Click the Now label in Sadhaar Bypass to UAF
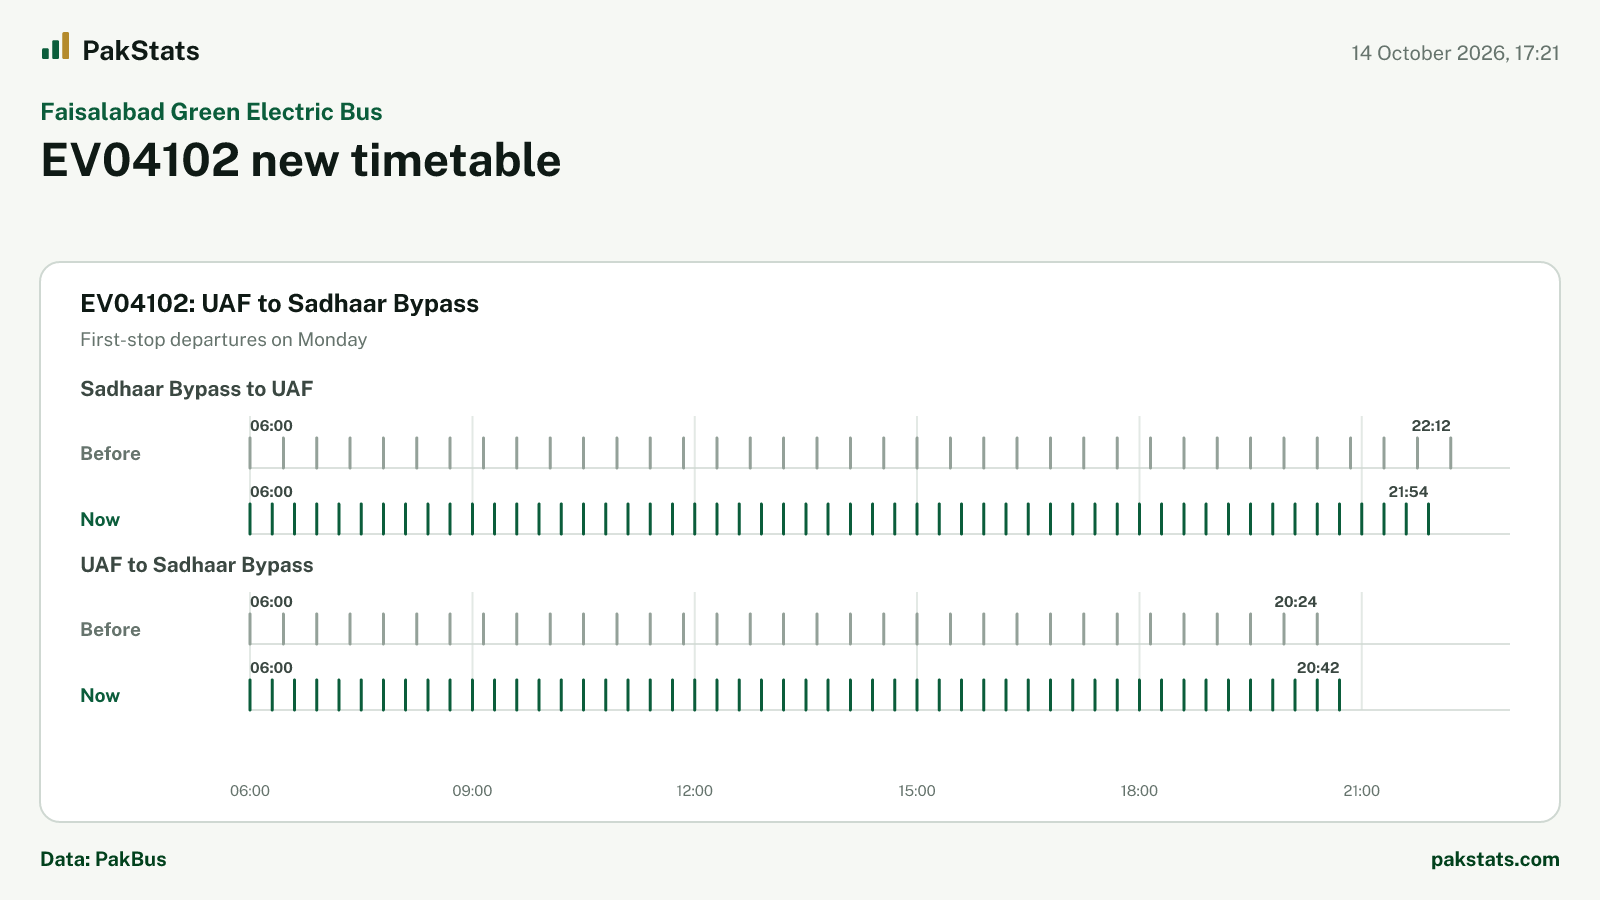This screenshot has height=900, width=1600. pyautogui.click(x=100, y=520)
